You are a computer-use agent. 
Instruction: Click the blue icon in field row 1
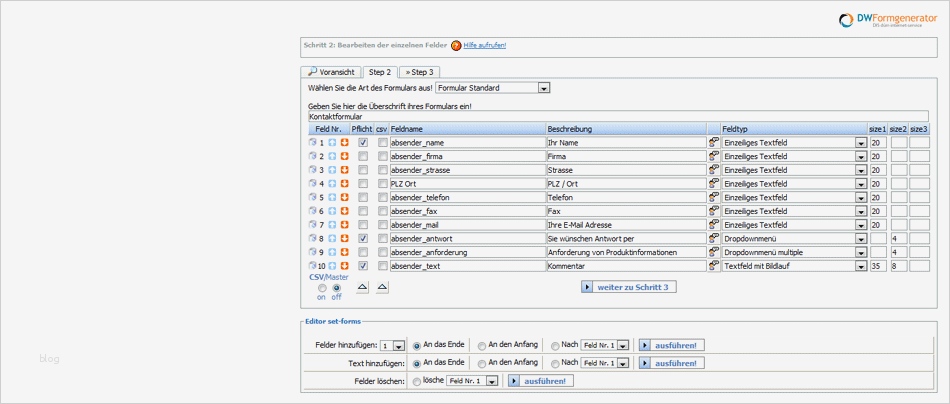click(332, 143)
